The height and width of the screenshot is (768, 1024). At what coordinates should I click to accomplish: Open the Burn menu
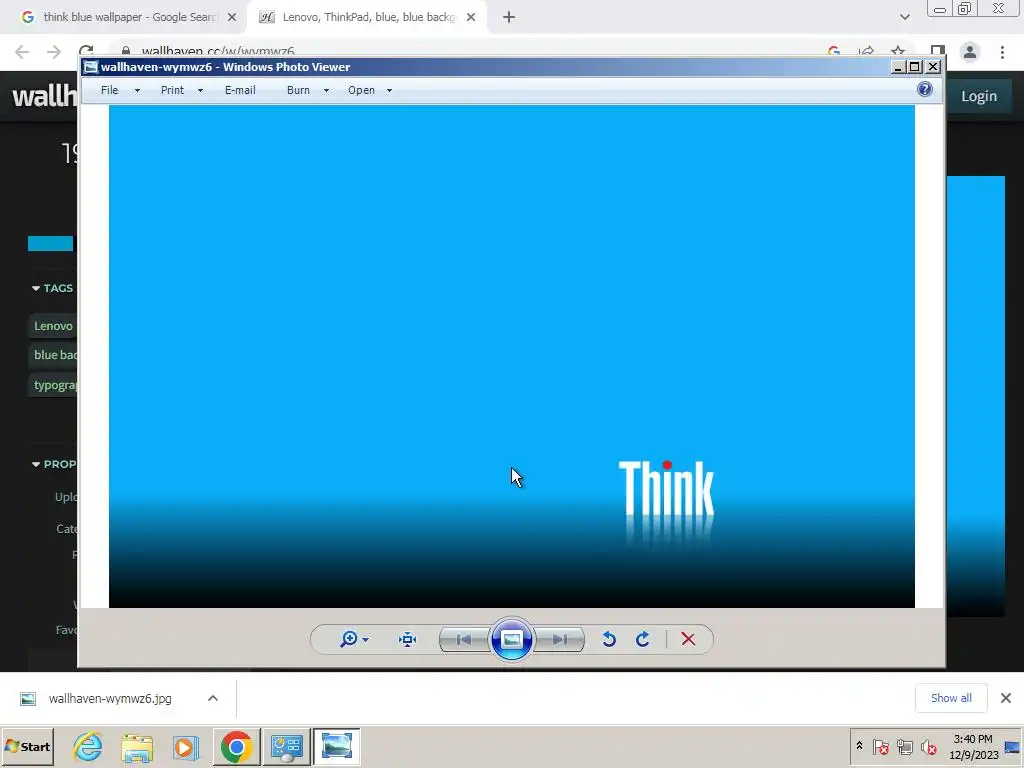(298, 90)
